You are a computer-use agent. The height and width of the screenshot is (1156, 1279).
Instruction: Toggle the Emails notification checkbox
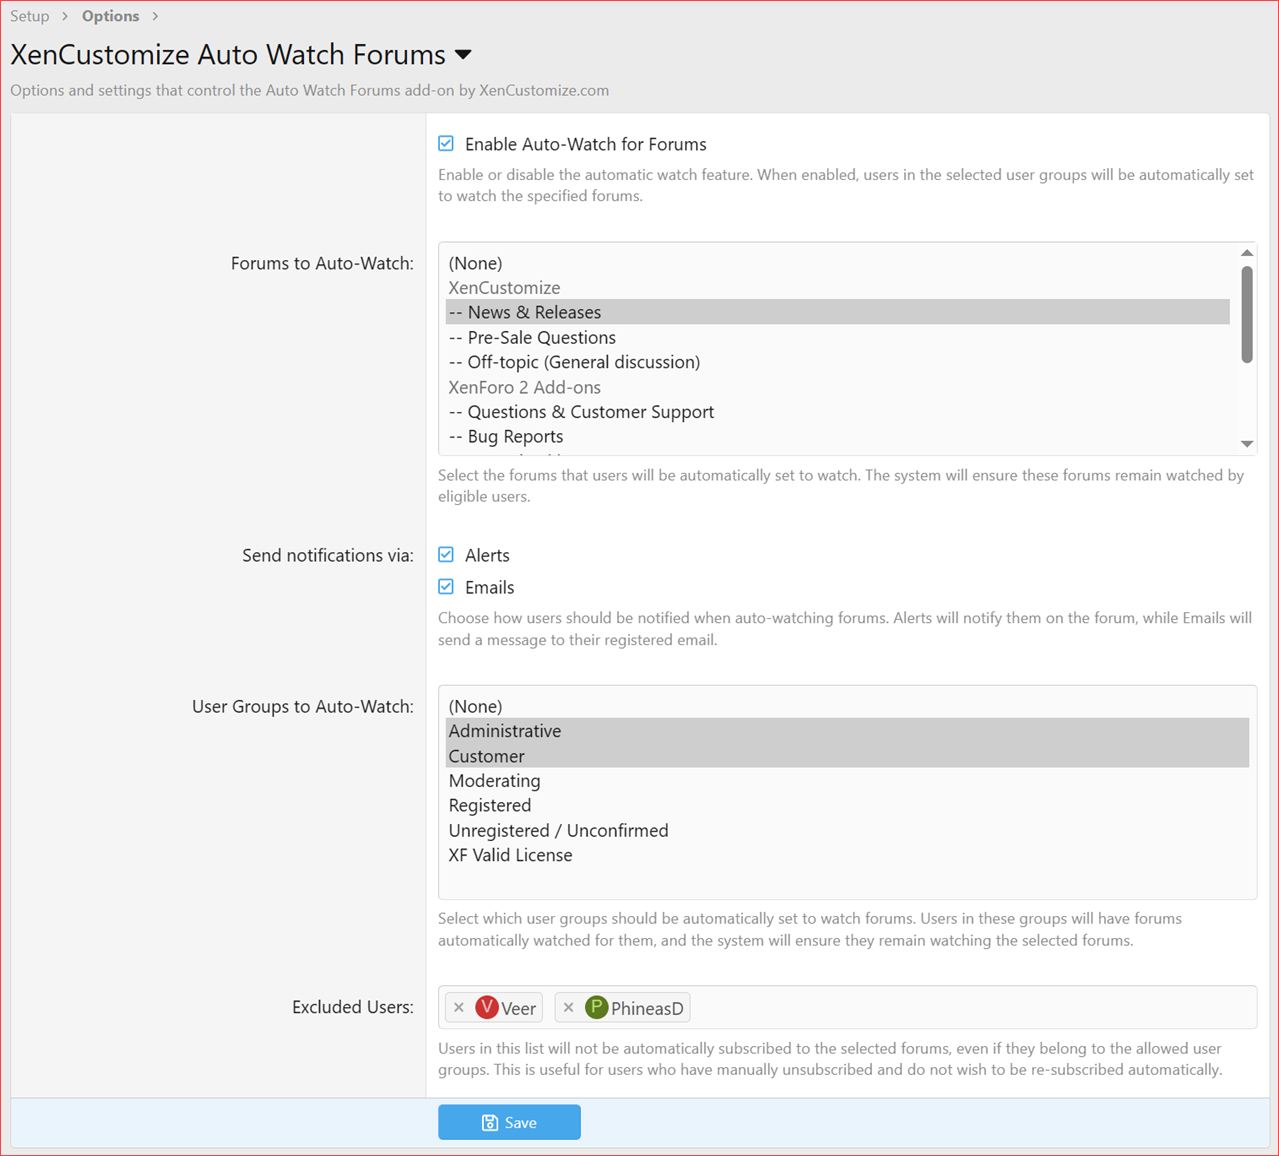[446, 587]
